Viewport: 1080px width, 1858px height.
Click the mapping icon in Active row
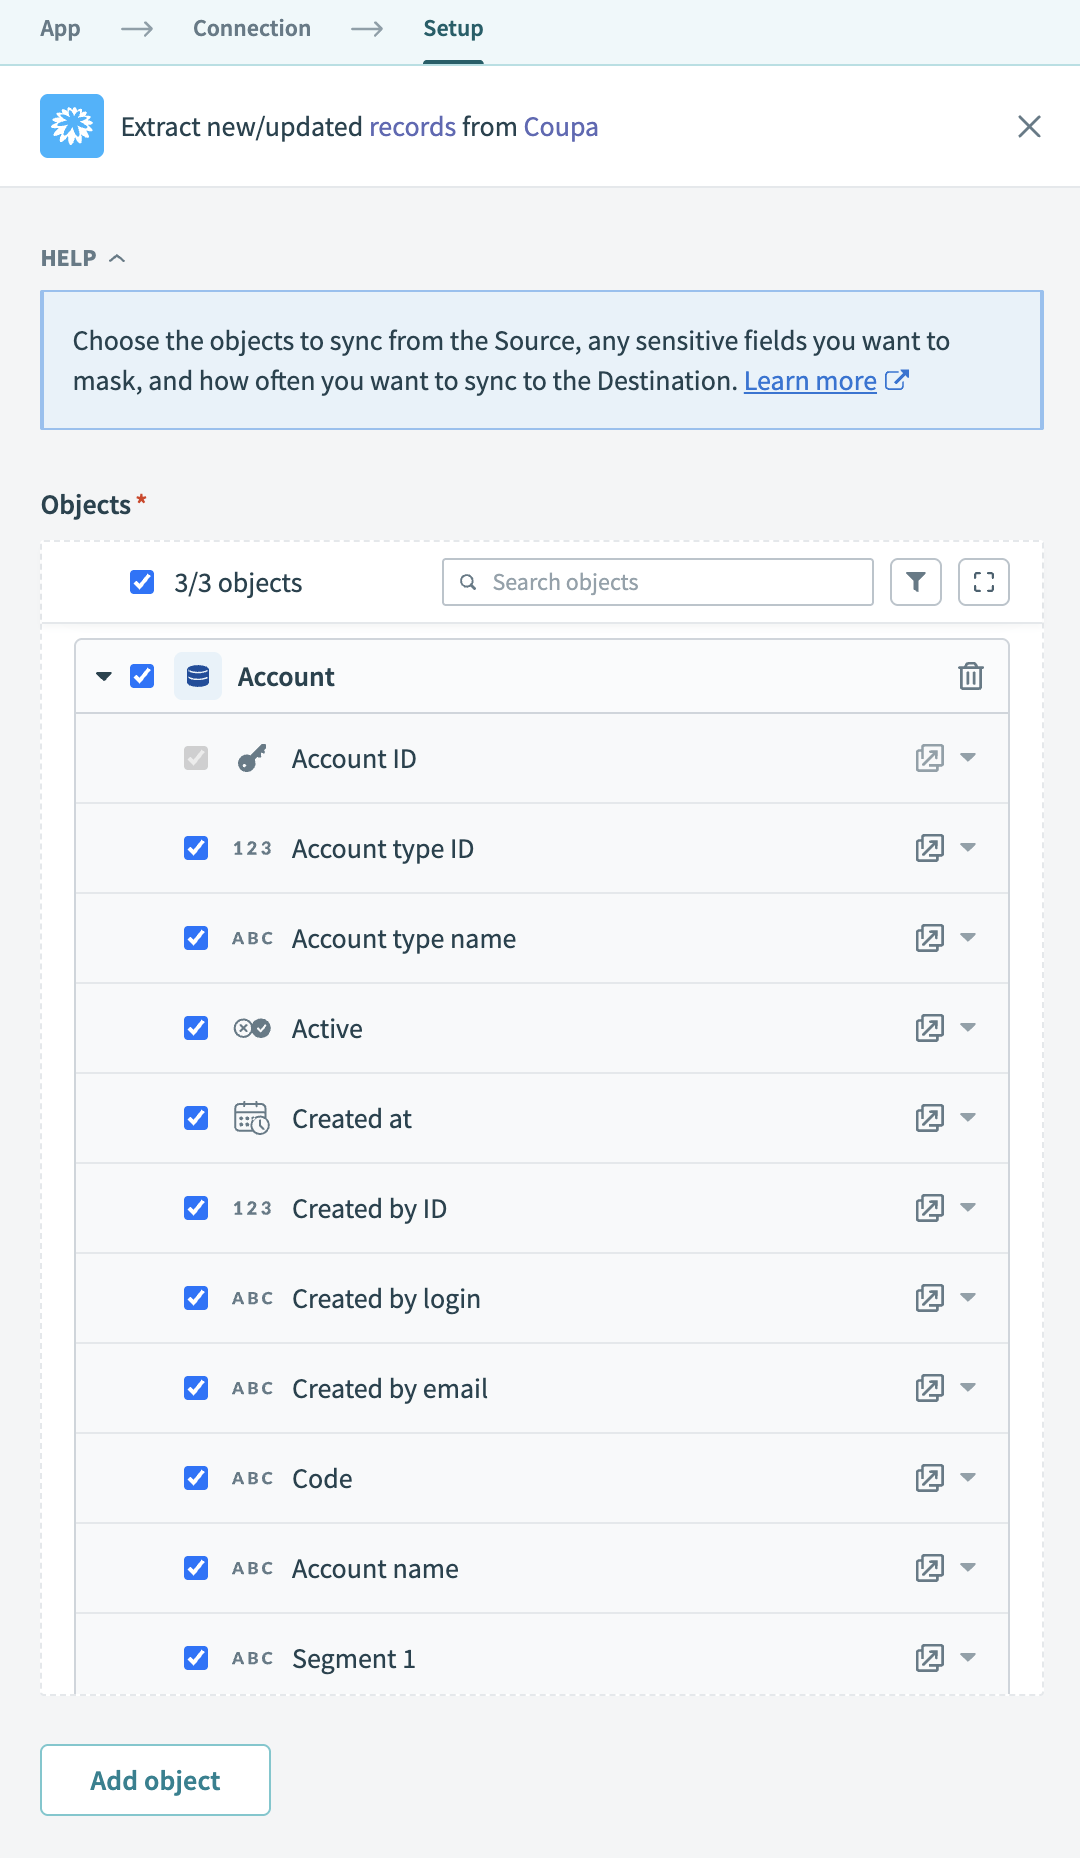[929, 1028]
